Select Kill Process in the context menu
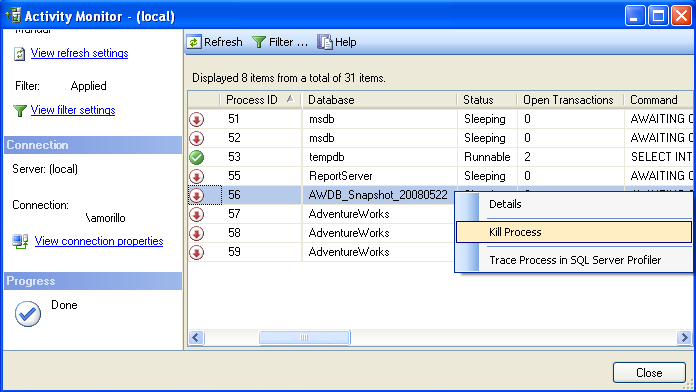 (574, 232)
